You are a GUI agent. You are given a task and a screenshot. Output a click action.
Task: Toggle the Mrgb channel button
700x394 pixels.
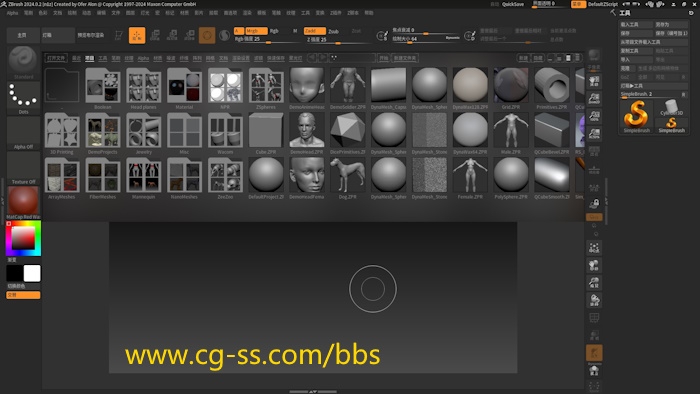256,31
